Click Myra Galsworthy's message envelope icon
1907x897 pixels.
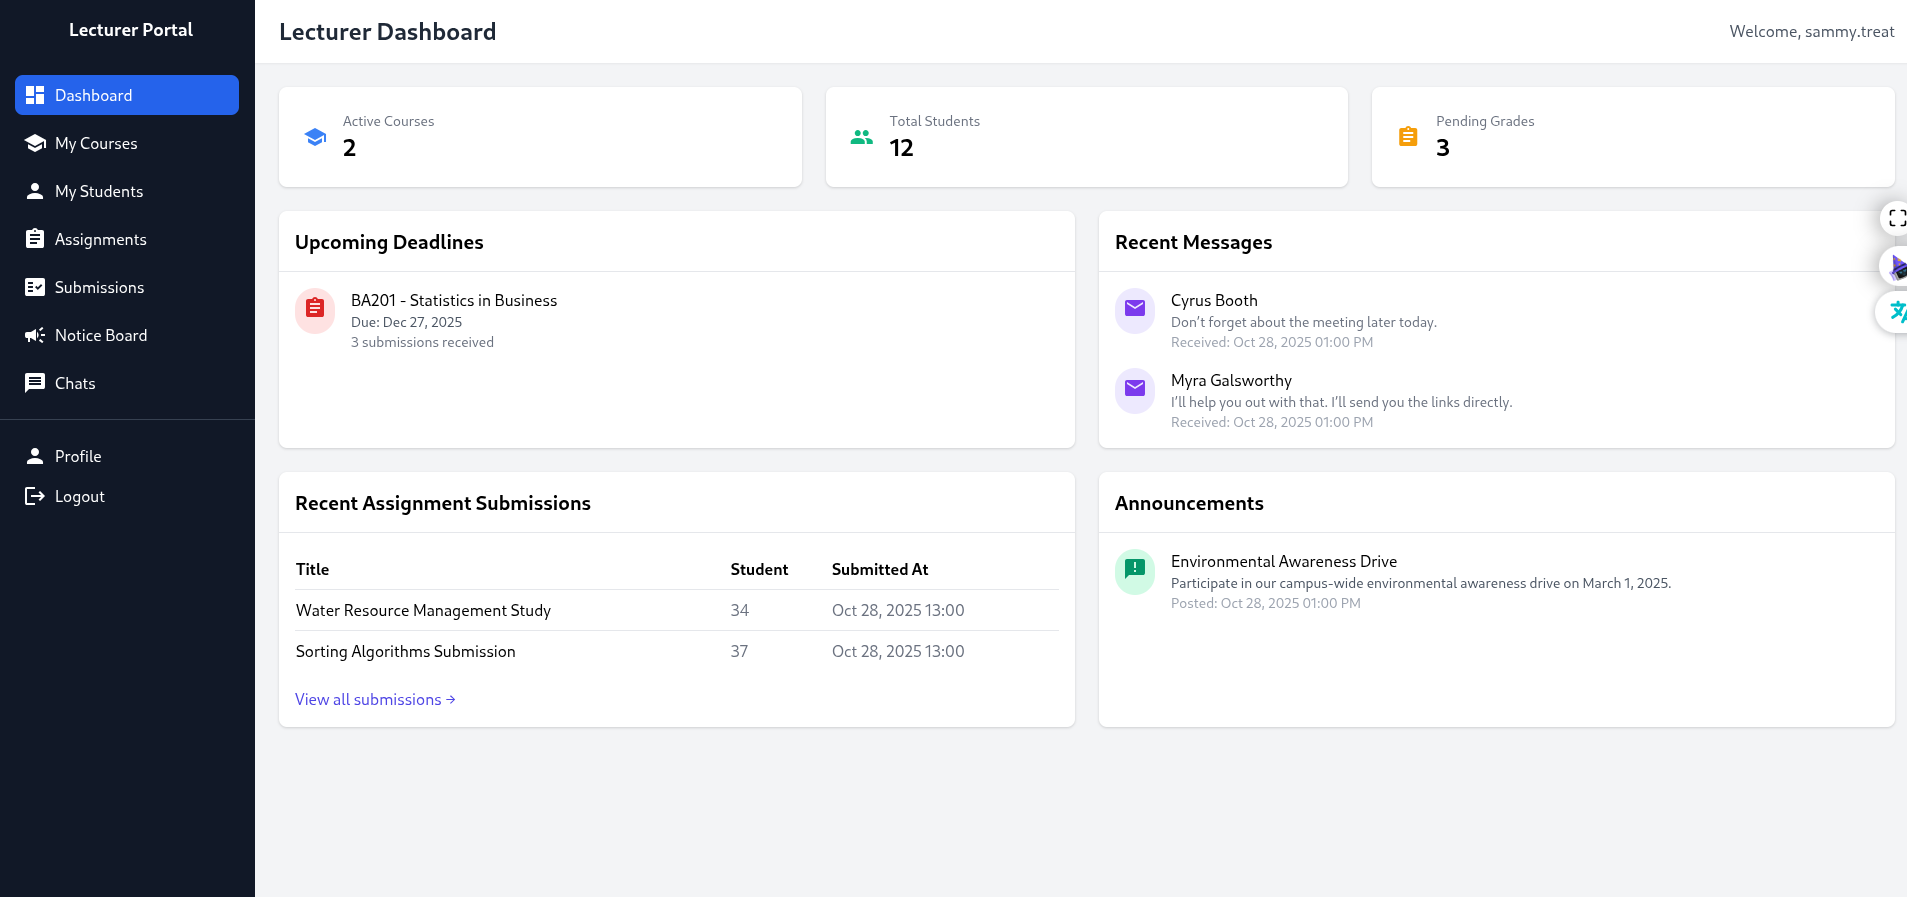tap(1134, 389)
